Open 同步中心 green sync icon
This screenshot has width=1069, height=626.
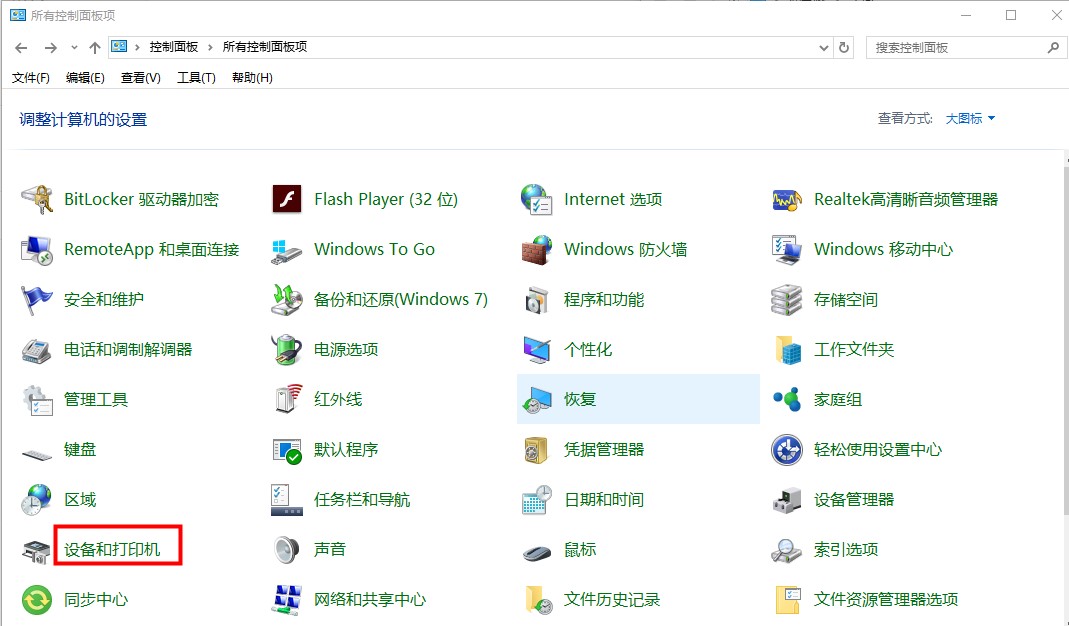(37, 600)
